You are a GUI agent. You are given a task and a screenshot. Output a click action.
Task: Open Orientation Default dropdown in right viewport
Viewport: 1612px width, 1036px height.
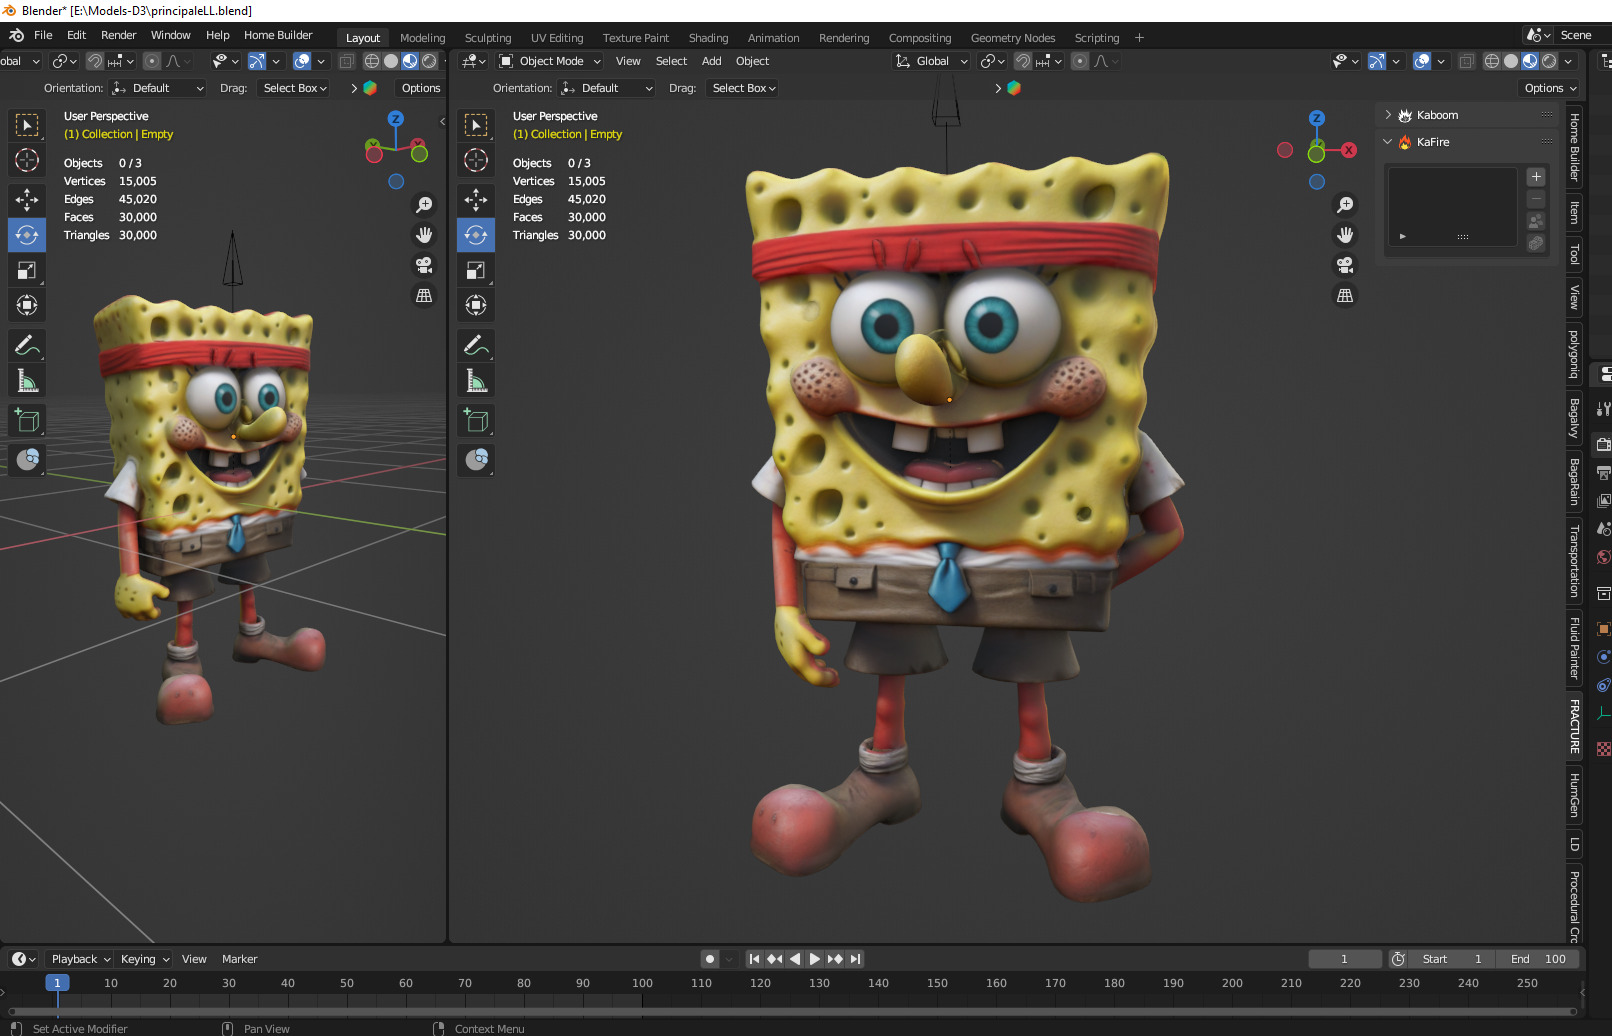point(608,88)
